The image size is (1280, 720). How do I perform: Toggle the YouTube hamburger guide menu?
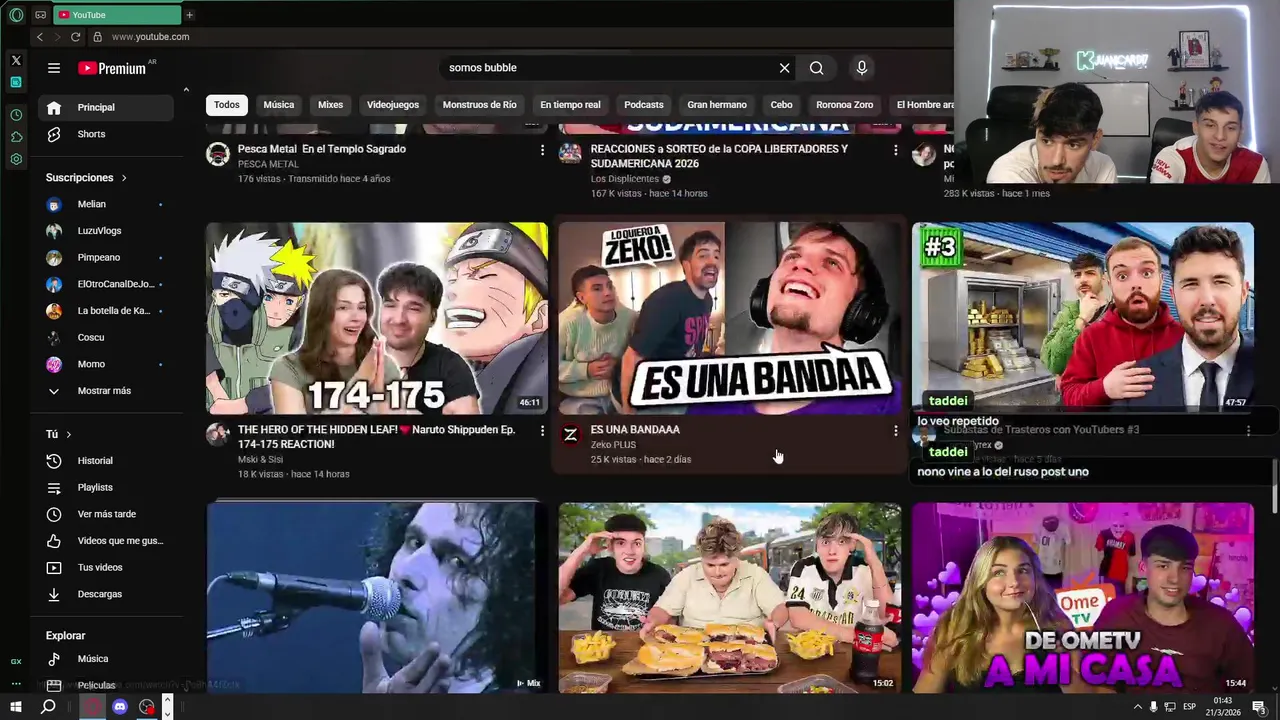point(54,68)
